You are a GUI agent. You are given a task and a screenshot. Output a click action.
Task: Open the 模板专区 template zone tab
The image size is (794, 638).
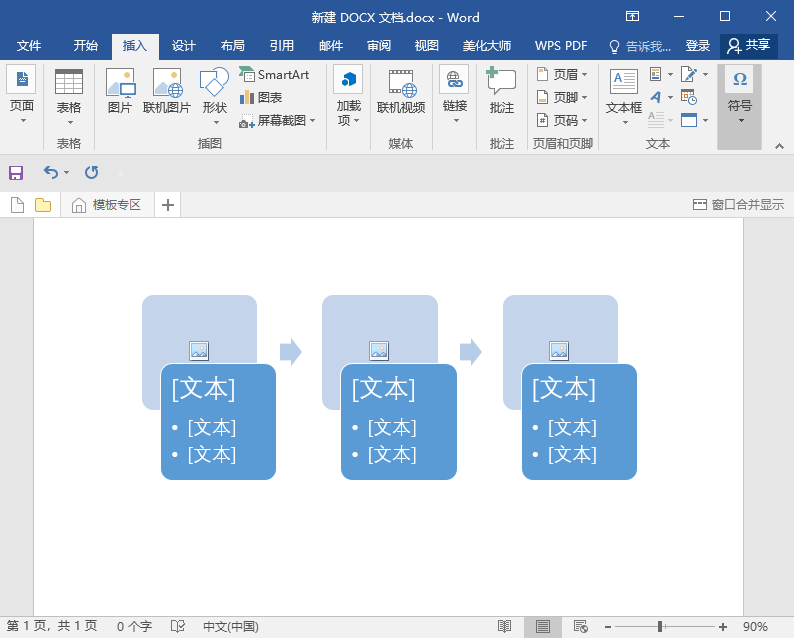(x=107, y=205)
